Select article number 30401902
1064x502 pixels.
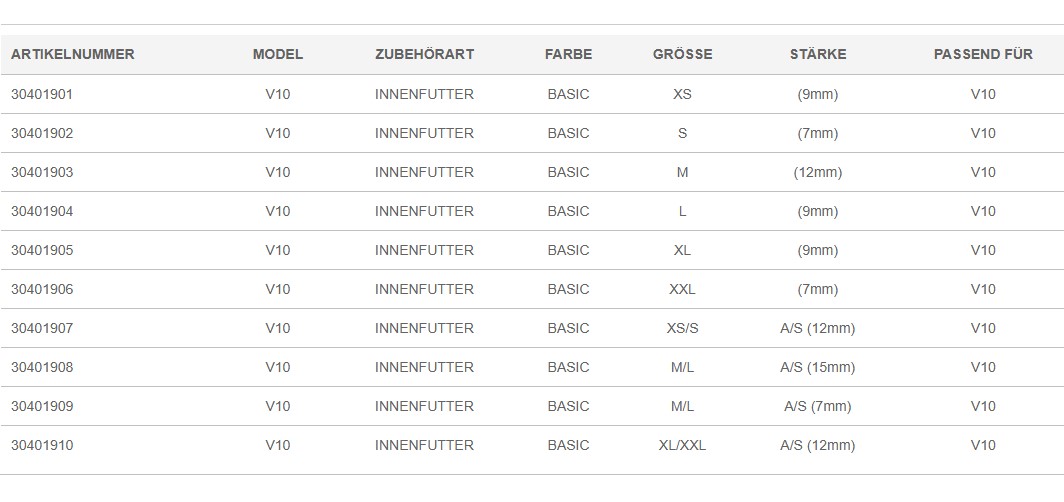[42, 133]
